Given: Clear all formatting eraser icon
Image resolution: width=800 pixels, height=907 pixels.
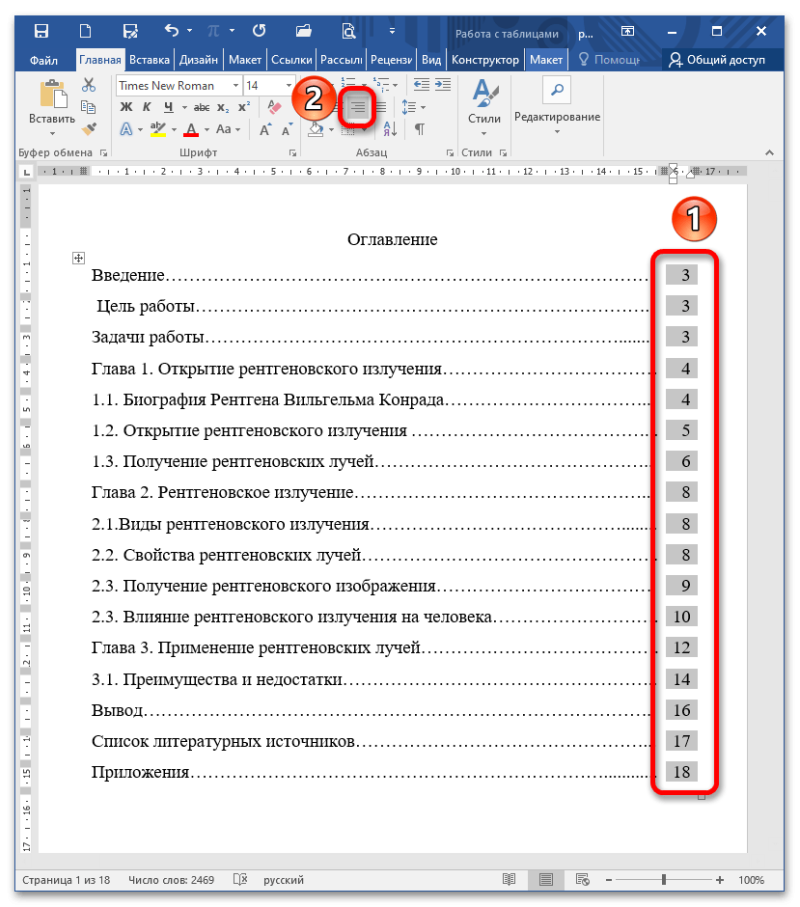Looking at the screenshot, I should point(274,107).
